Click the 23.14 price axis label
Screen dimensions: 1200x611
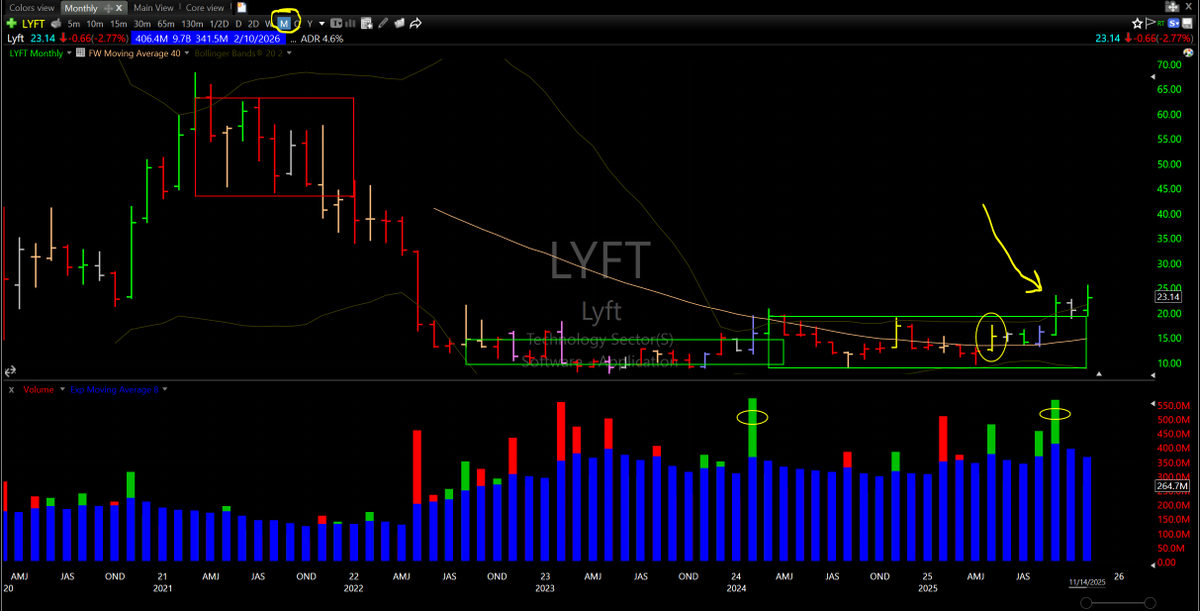click(1168, 296)
